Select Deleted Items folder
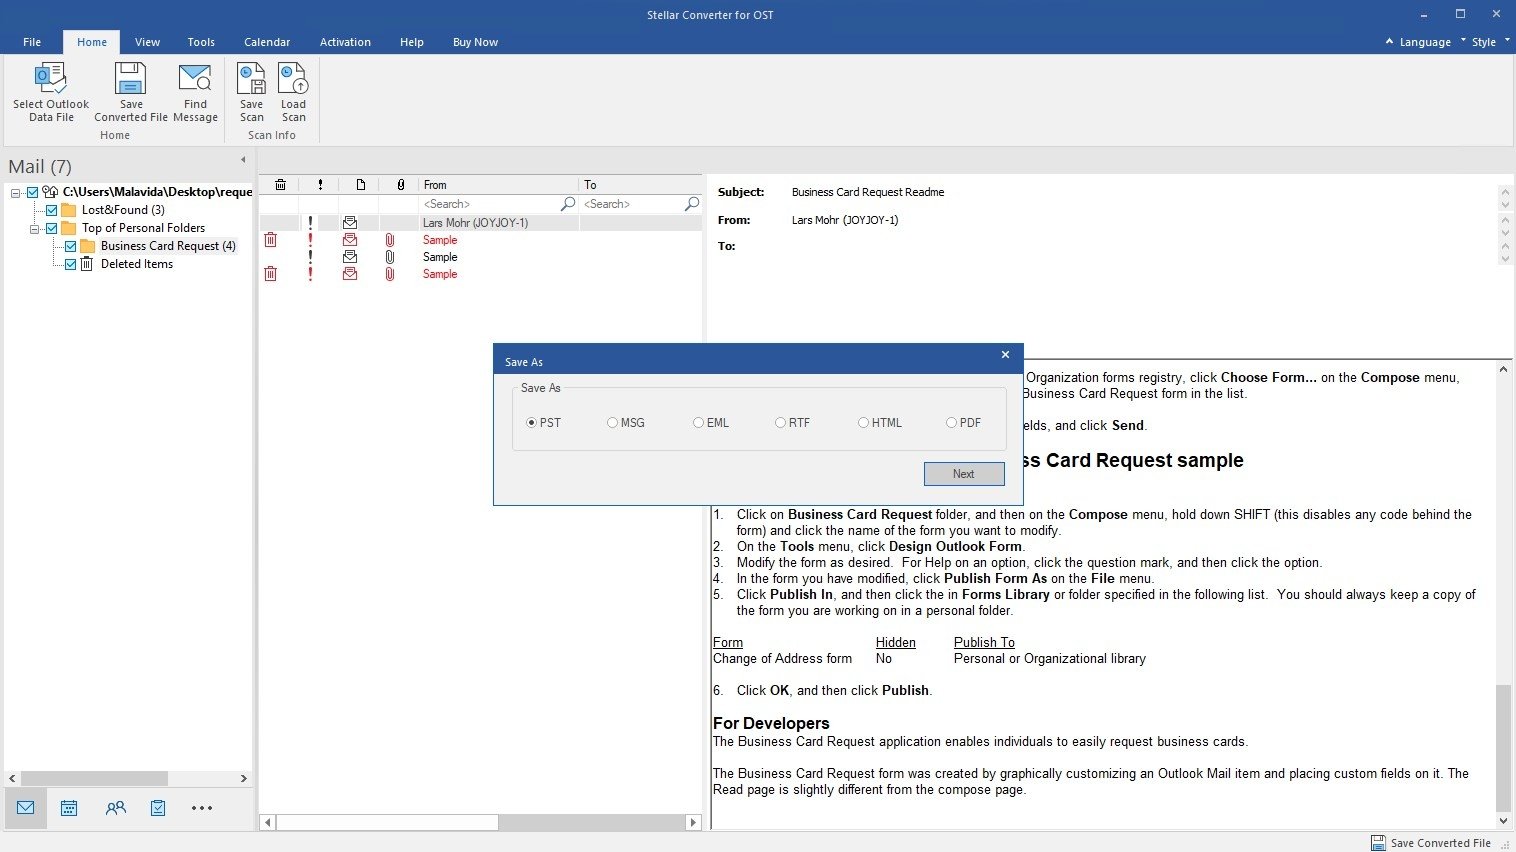 coord(137,264)
